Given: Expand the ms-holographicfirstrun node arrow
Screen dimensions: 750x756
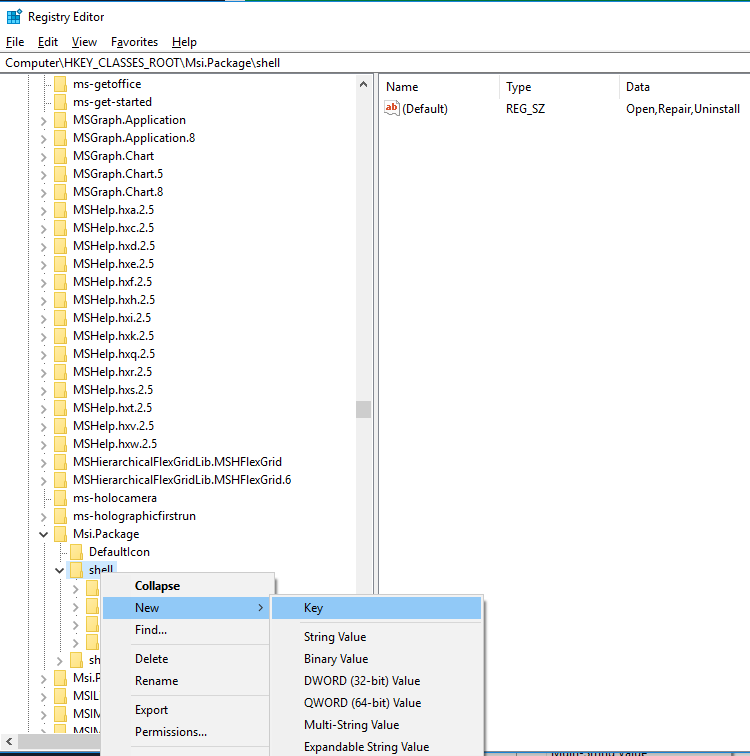Looking at the screenshot, I should coord(43,516).
